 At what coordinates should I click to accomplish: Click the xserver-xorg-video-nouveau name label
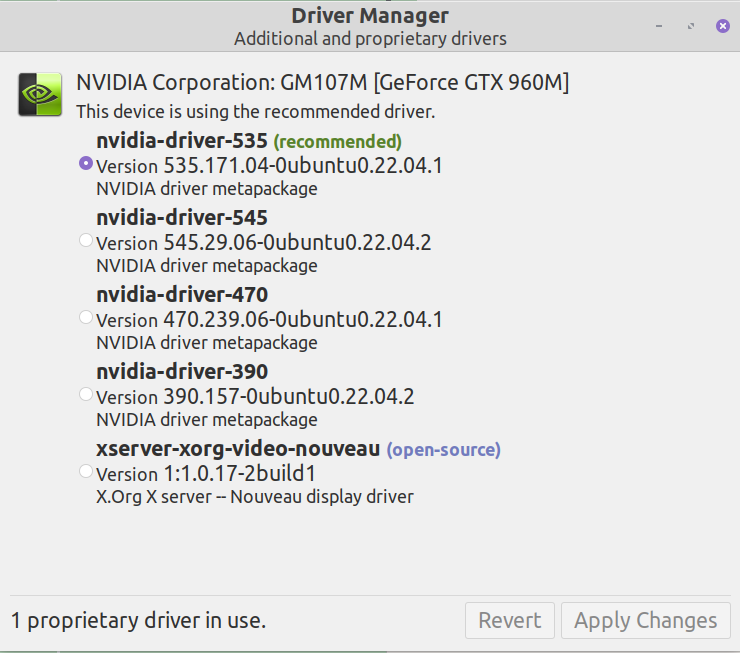[x=238, y=449]
